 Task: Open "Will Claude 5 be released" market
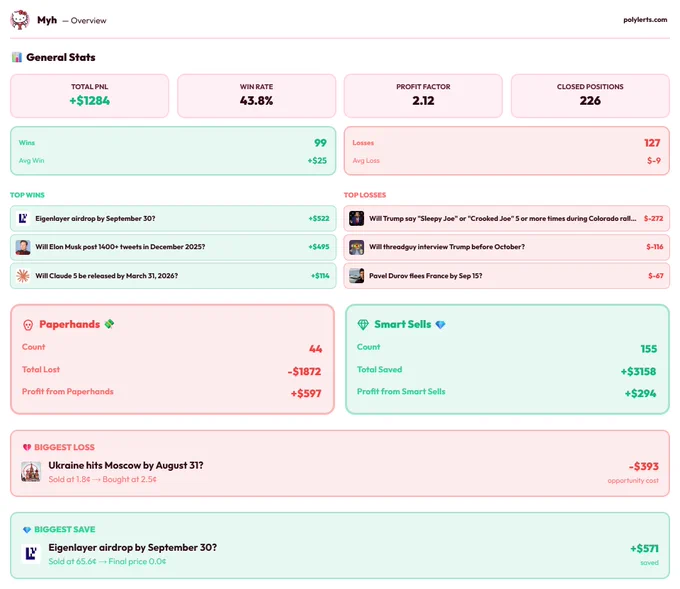pos(173,276)
